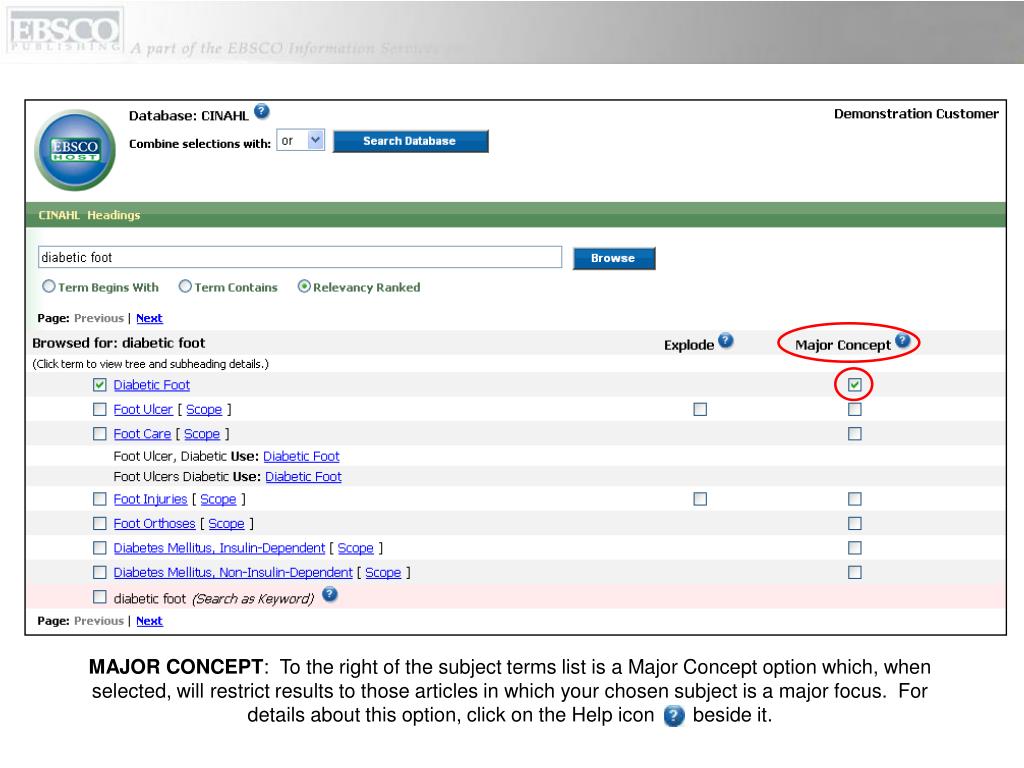Click the top Next page link
Screen dimensions: 1024x768
pyautogui.click(x=149, y=318)
